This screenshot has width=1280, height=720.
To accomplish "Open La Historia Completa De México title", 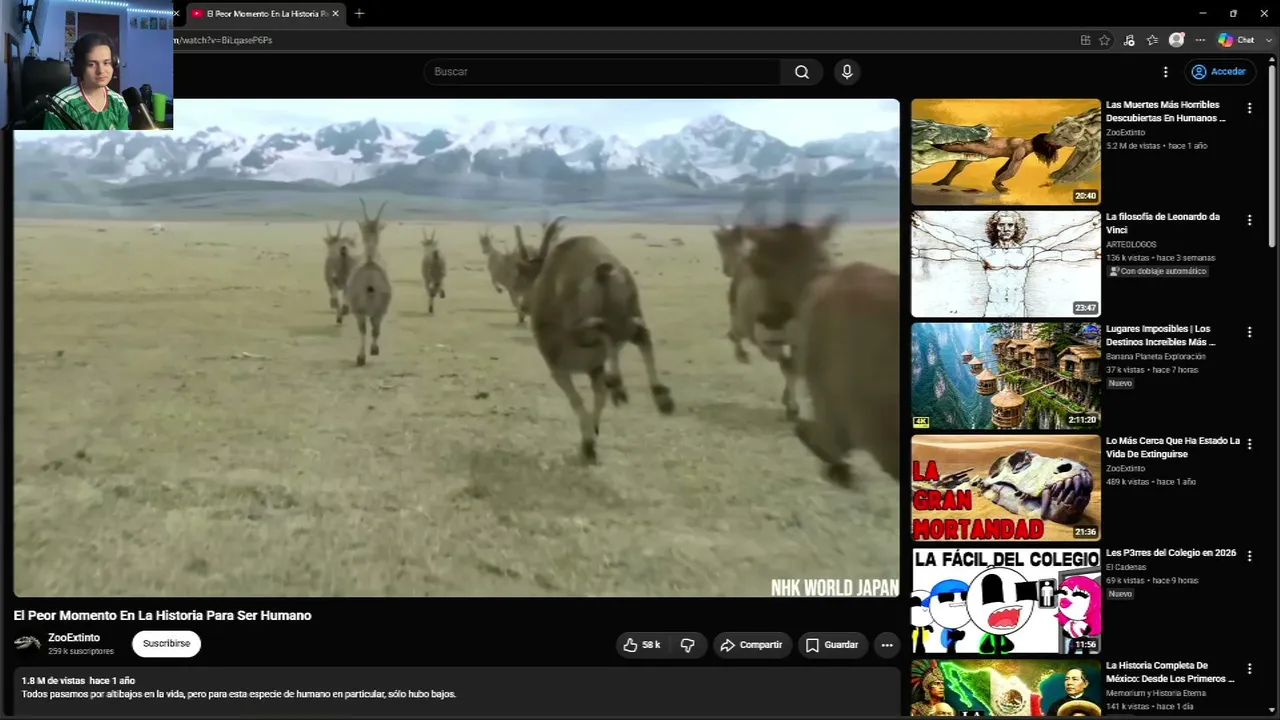I will click(1170, 672).
